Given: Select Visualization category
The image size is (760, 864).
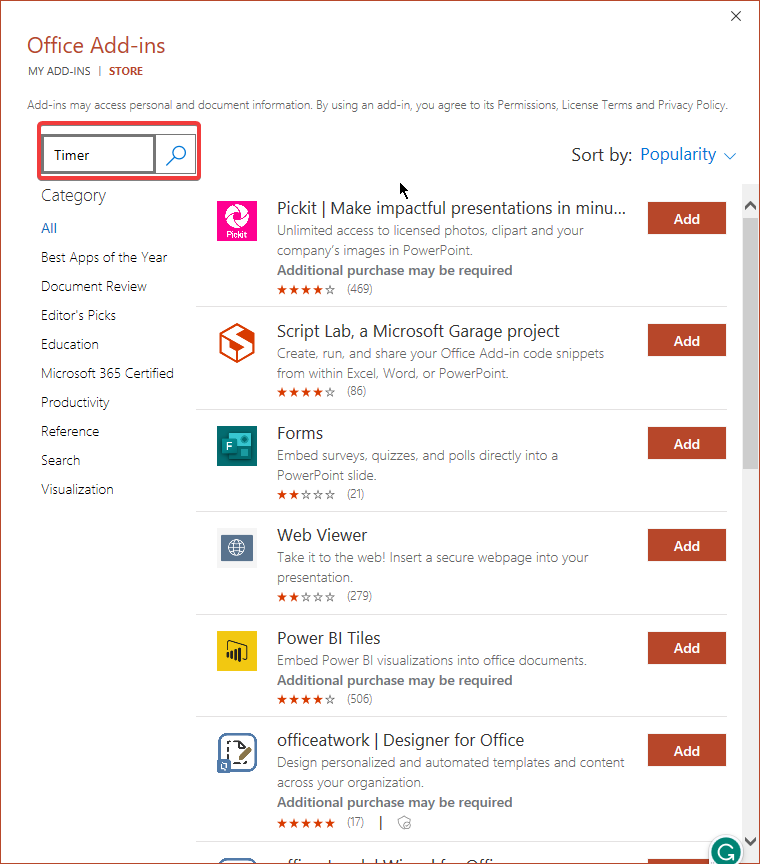Looking at the screenshot, I should [77, 489].
